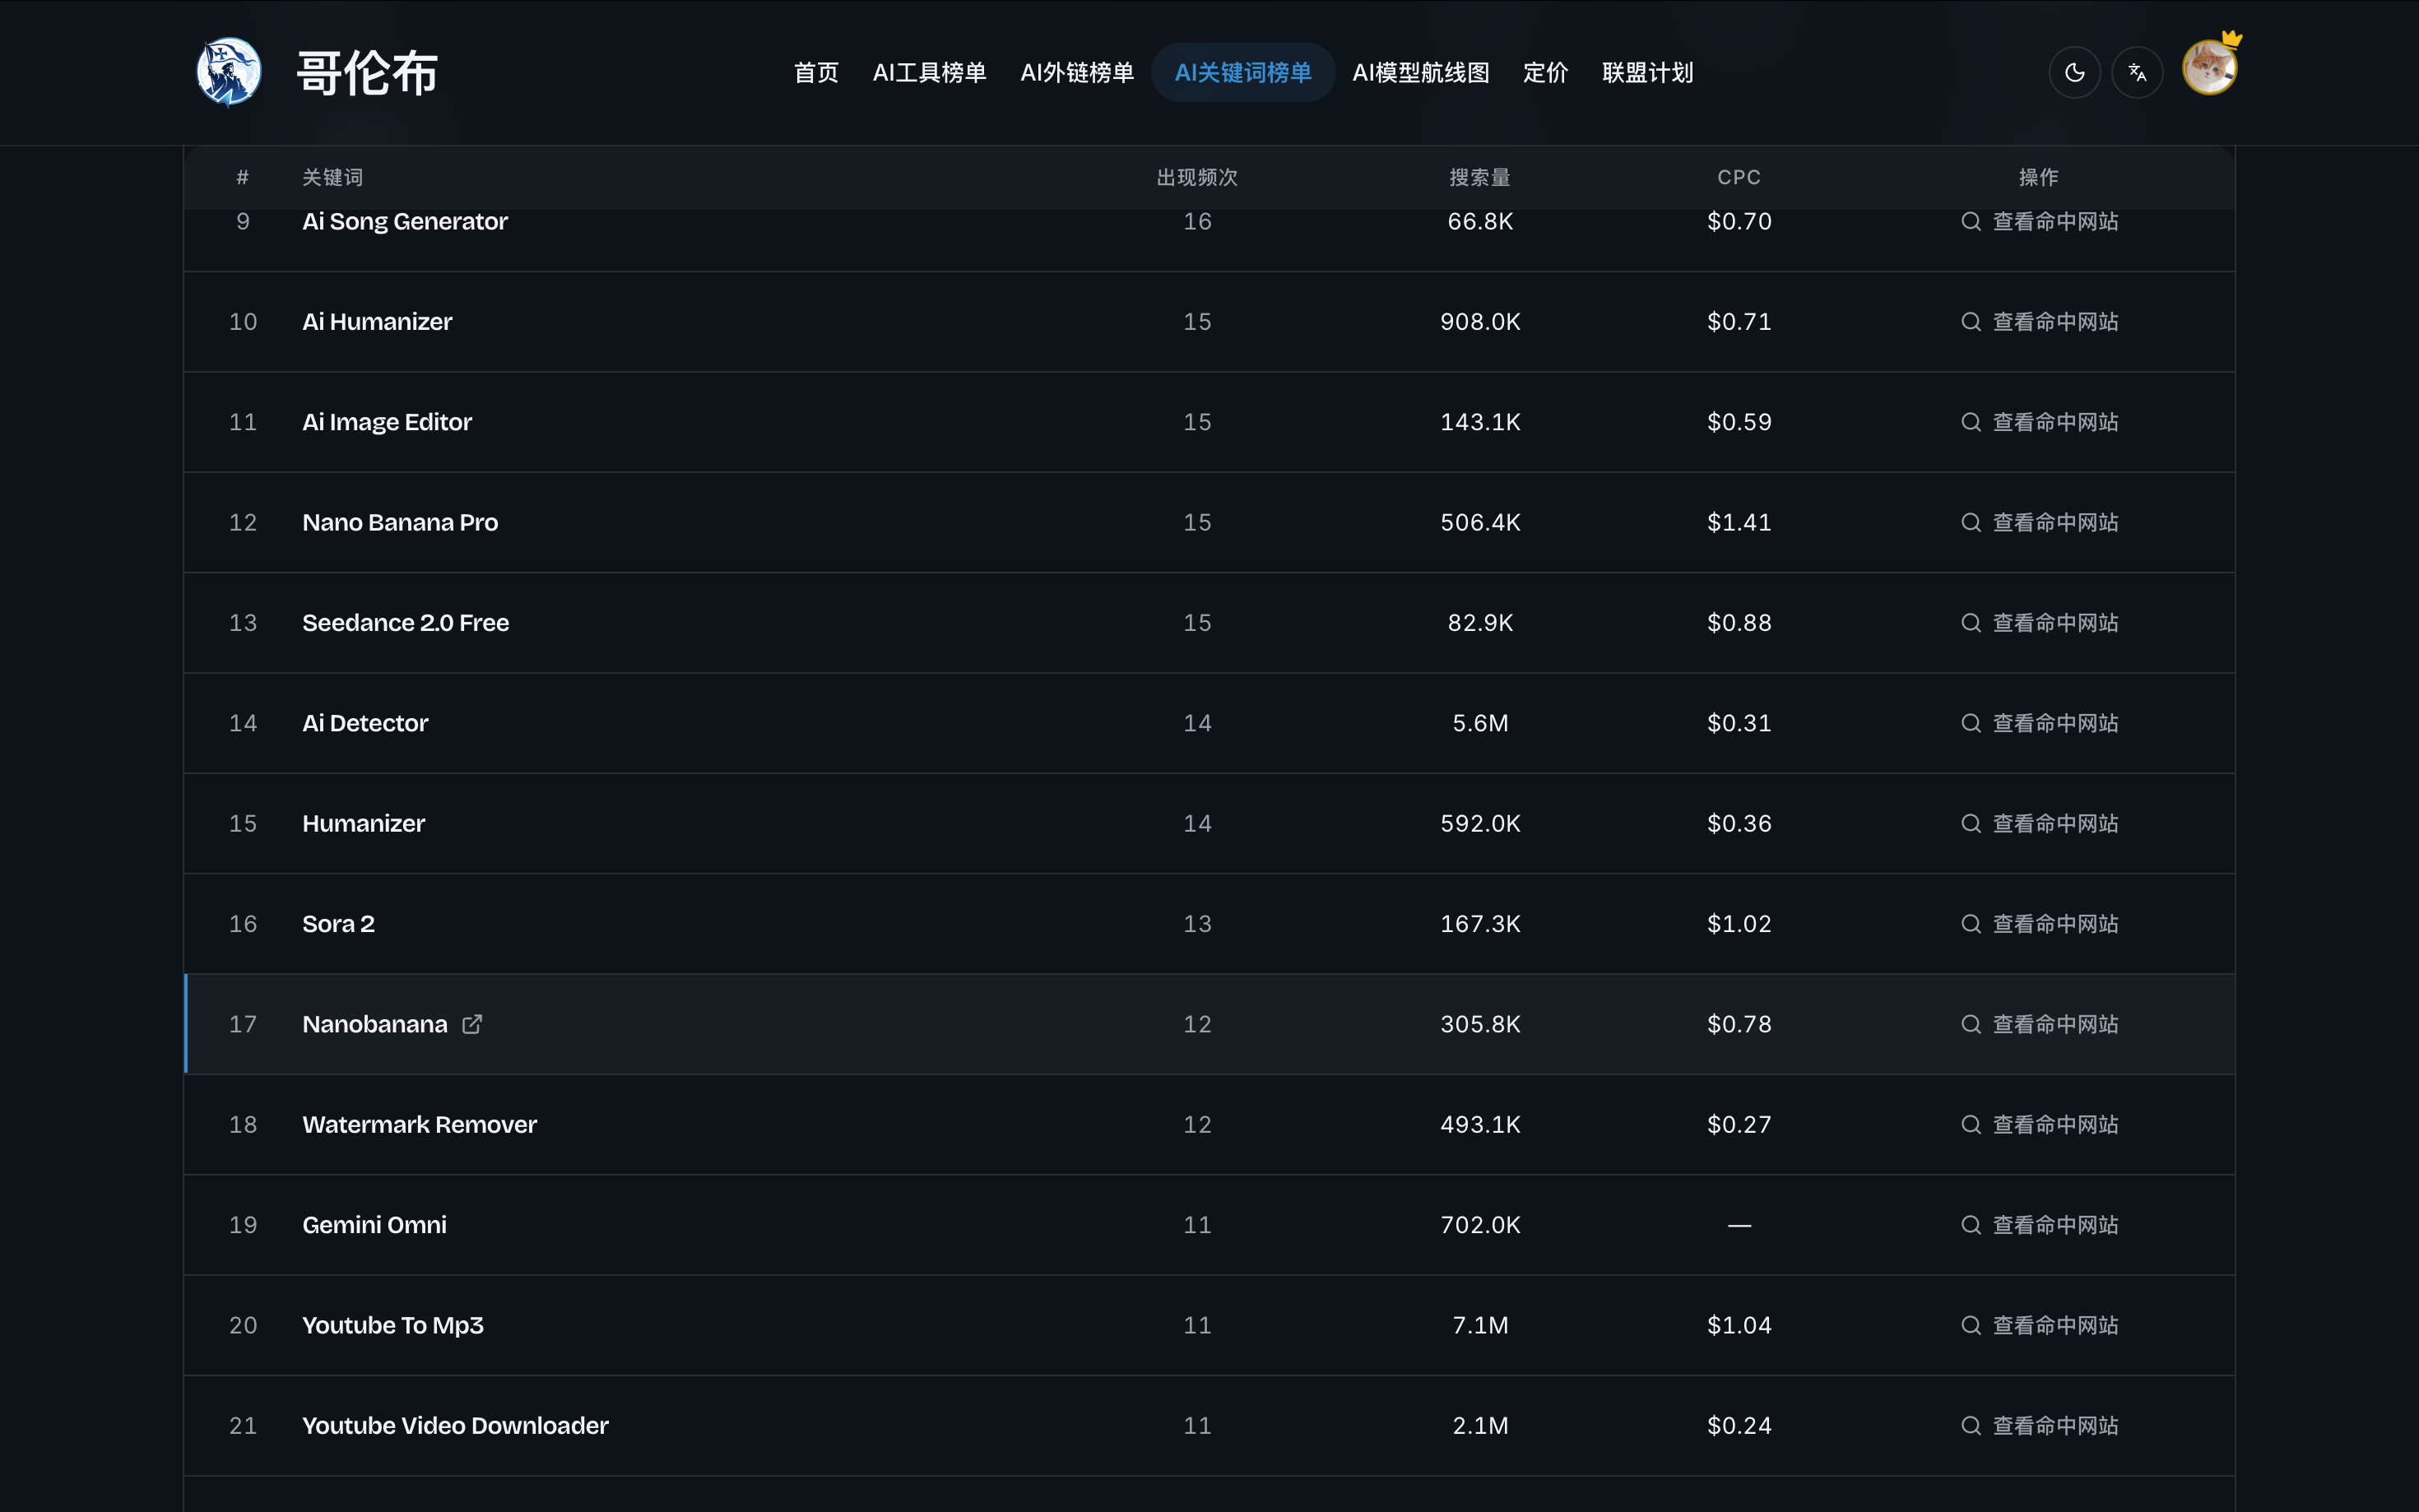This screenshot has height=1512, width=2419.
Task: View matching sites for Humanizer keyword
Action: [x=2040, y=823]
